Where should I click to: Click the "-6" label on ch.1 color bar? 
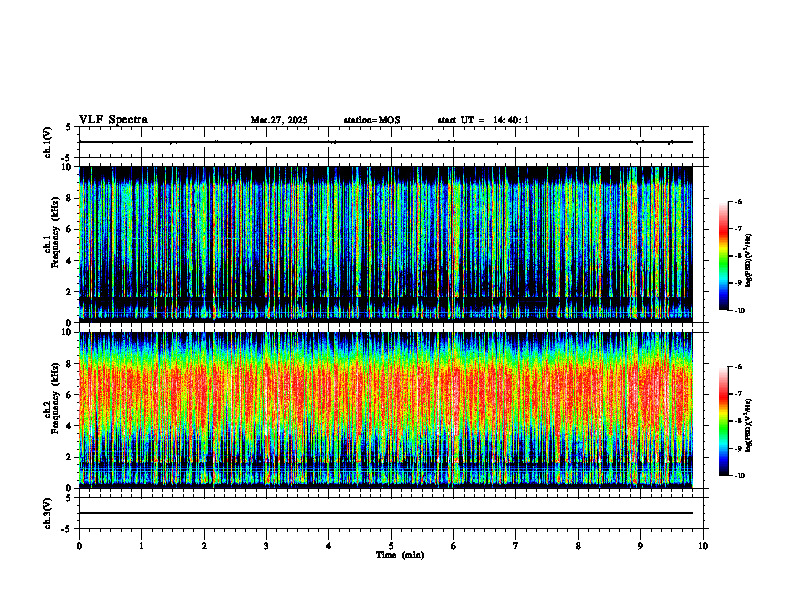(738, 201)
